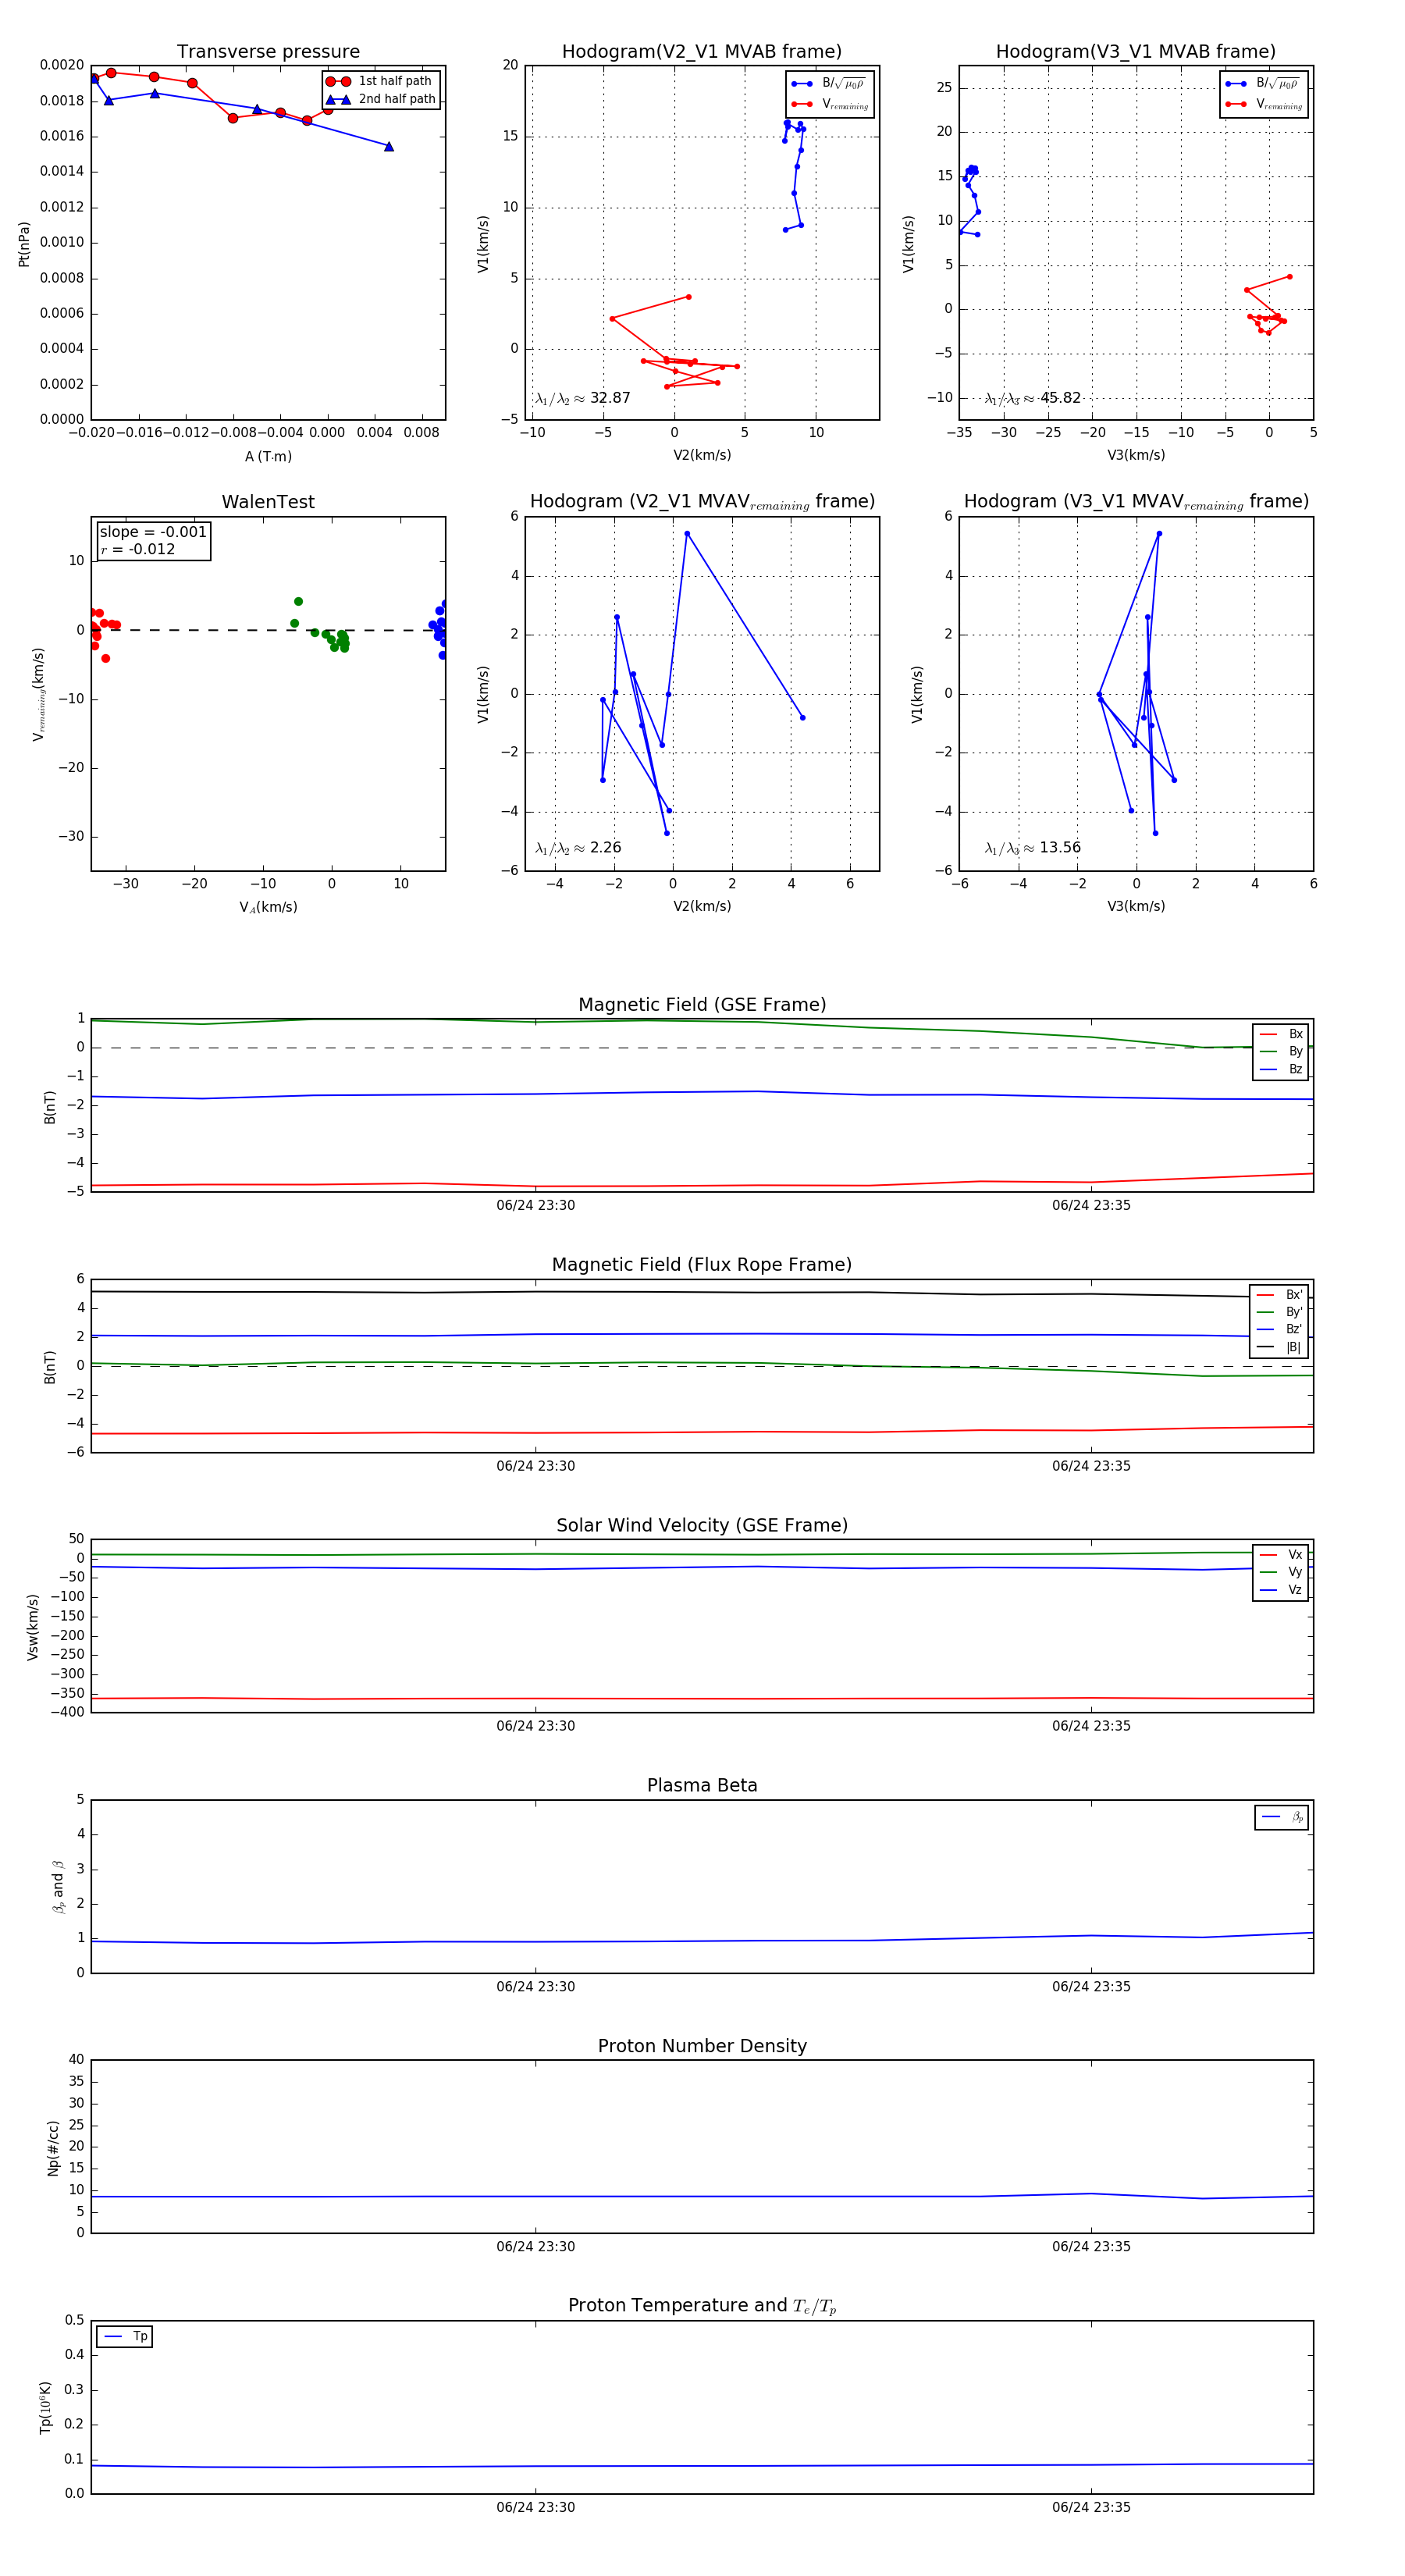Select the Vz entry in velocity legend
The width and height of the screenshot is (1405, 2576).
(1281, 1590)
